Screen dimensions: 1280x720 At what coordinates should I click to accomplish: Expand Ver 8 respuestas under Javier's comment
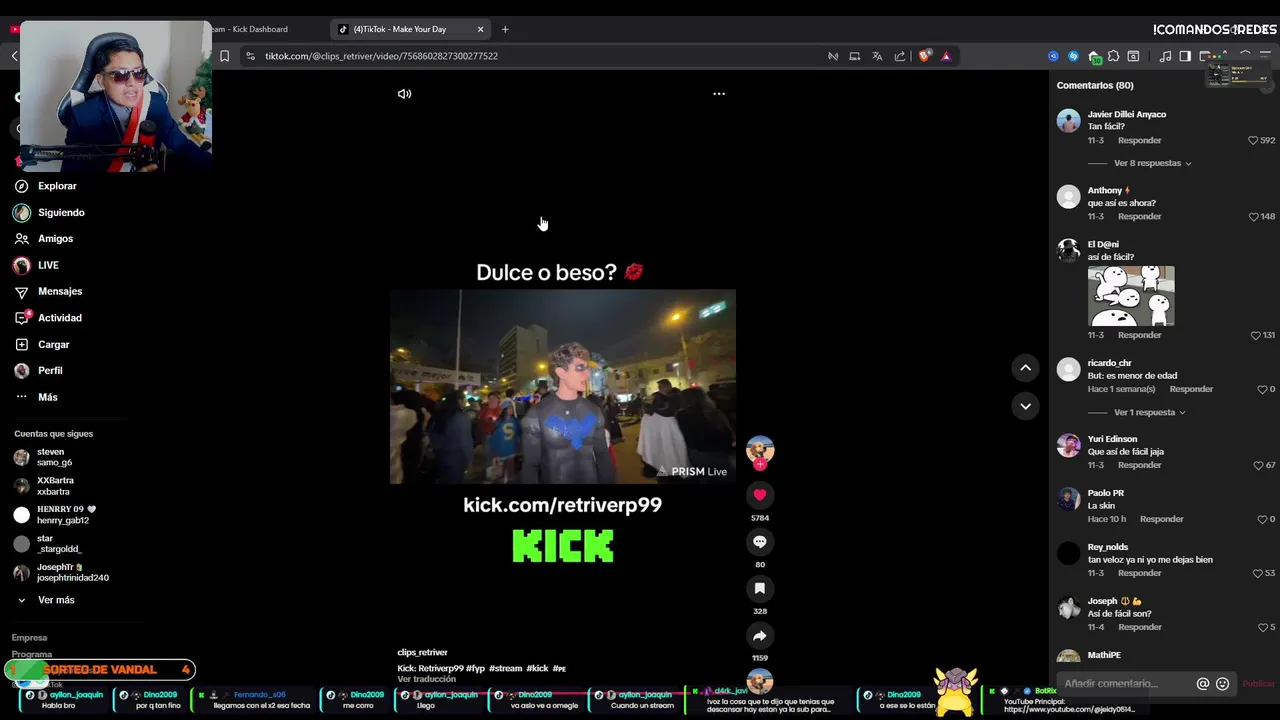(x=1147, y=163)
